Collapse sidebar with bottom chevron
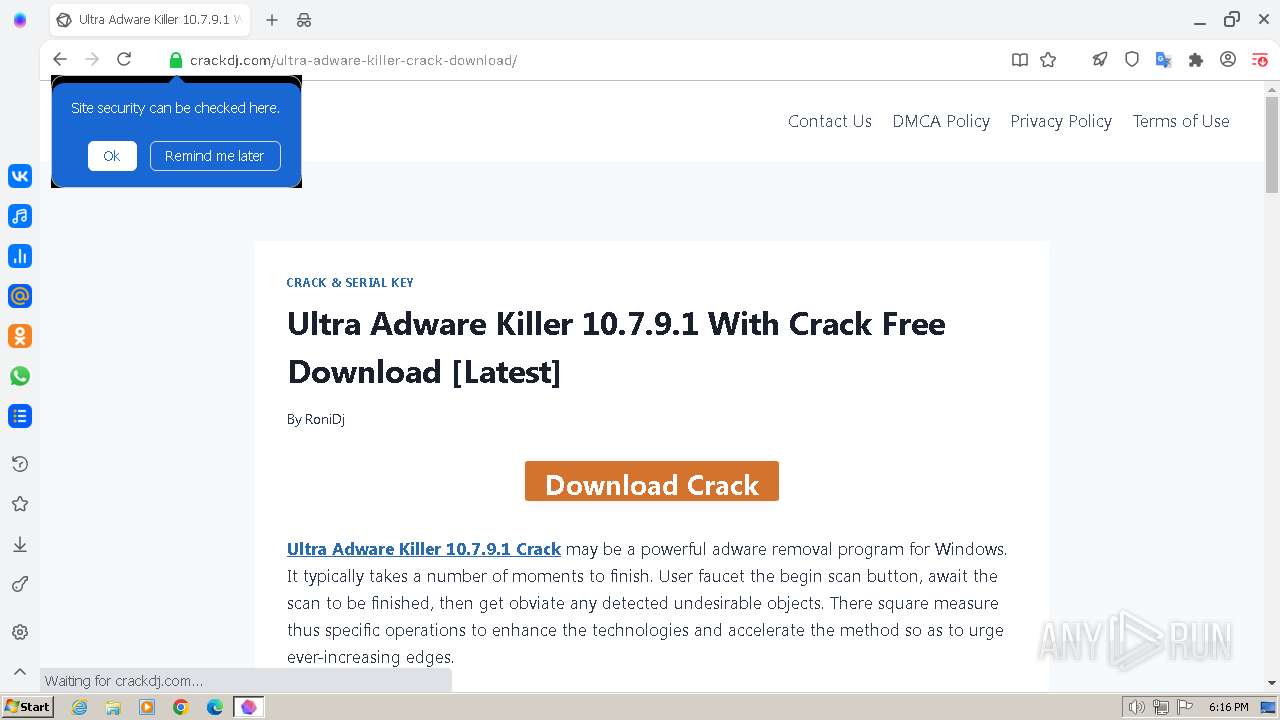Image resolution: width=1280 pixels, height=720 pixels. (20, 672)
